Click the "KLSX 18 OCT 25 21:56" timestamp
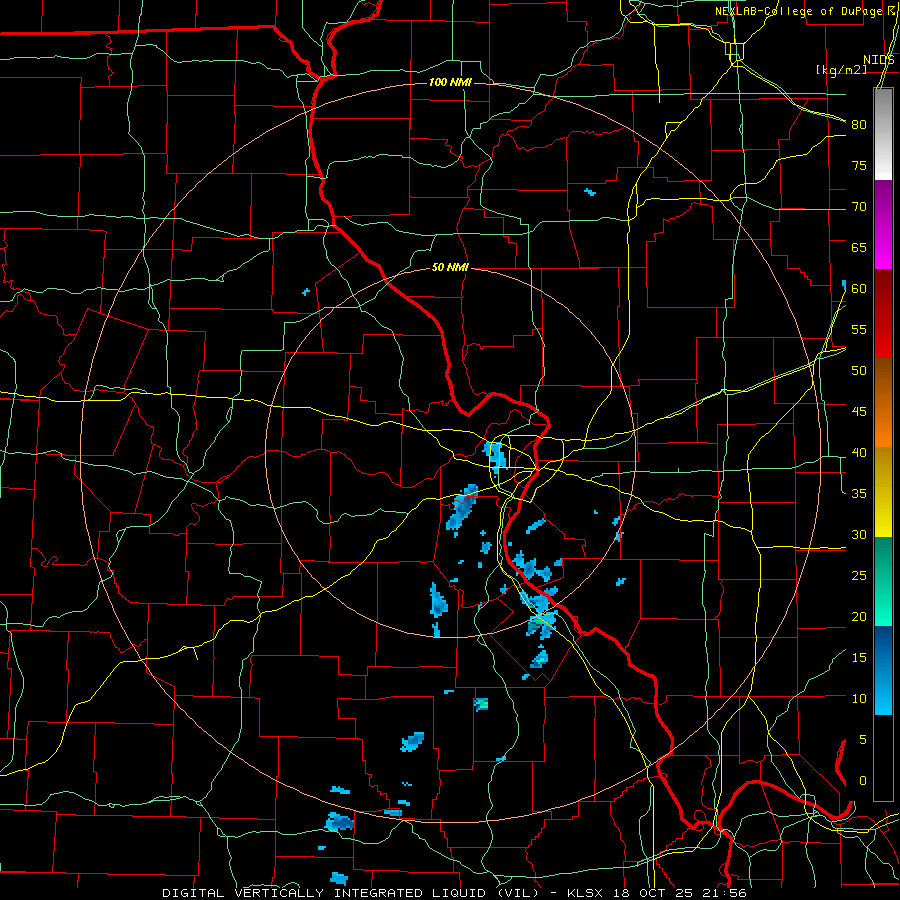 (657, 893)
